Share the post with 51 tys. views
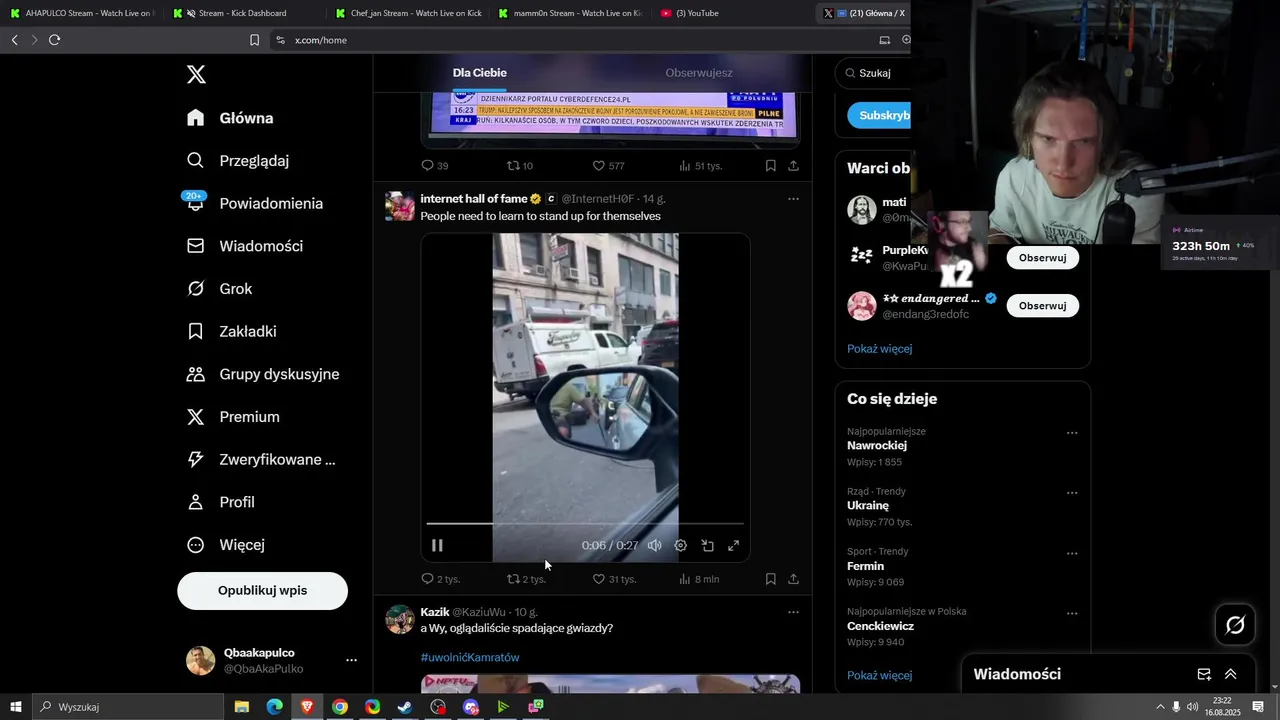This screenshot has width=1280, height=720. [793, 166]
